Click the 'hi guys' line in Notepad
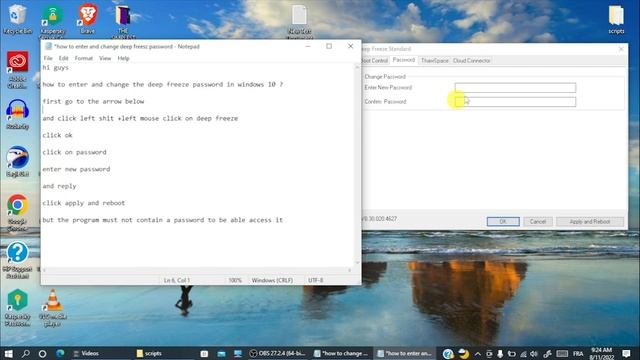The image size is (640, 360). (x=56, y=68)
